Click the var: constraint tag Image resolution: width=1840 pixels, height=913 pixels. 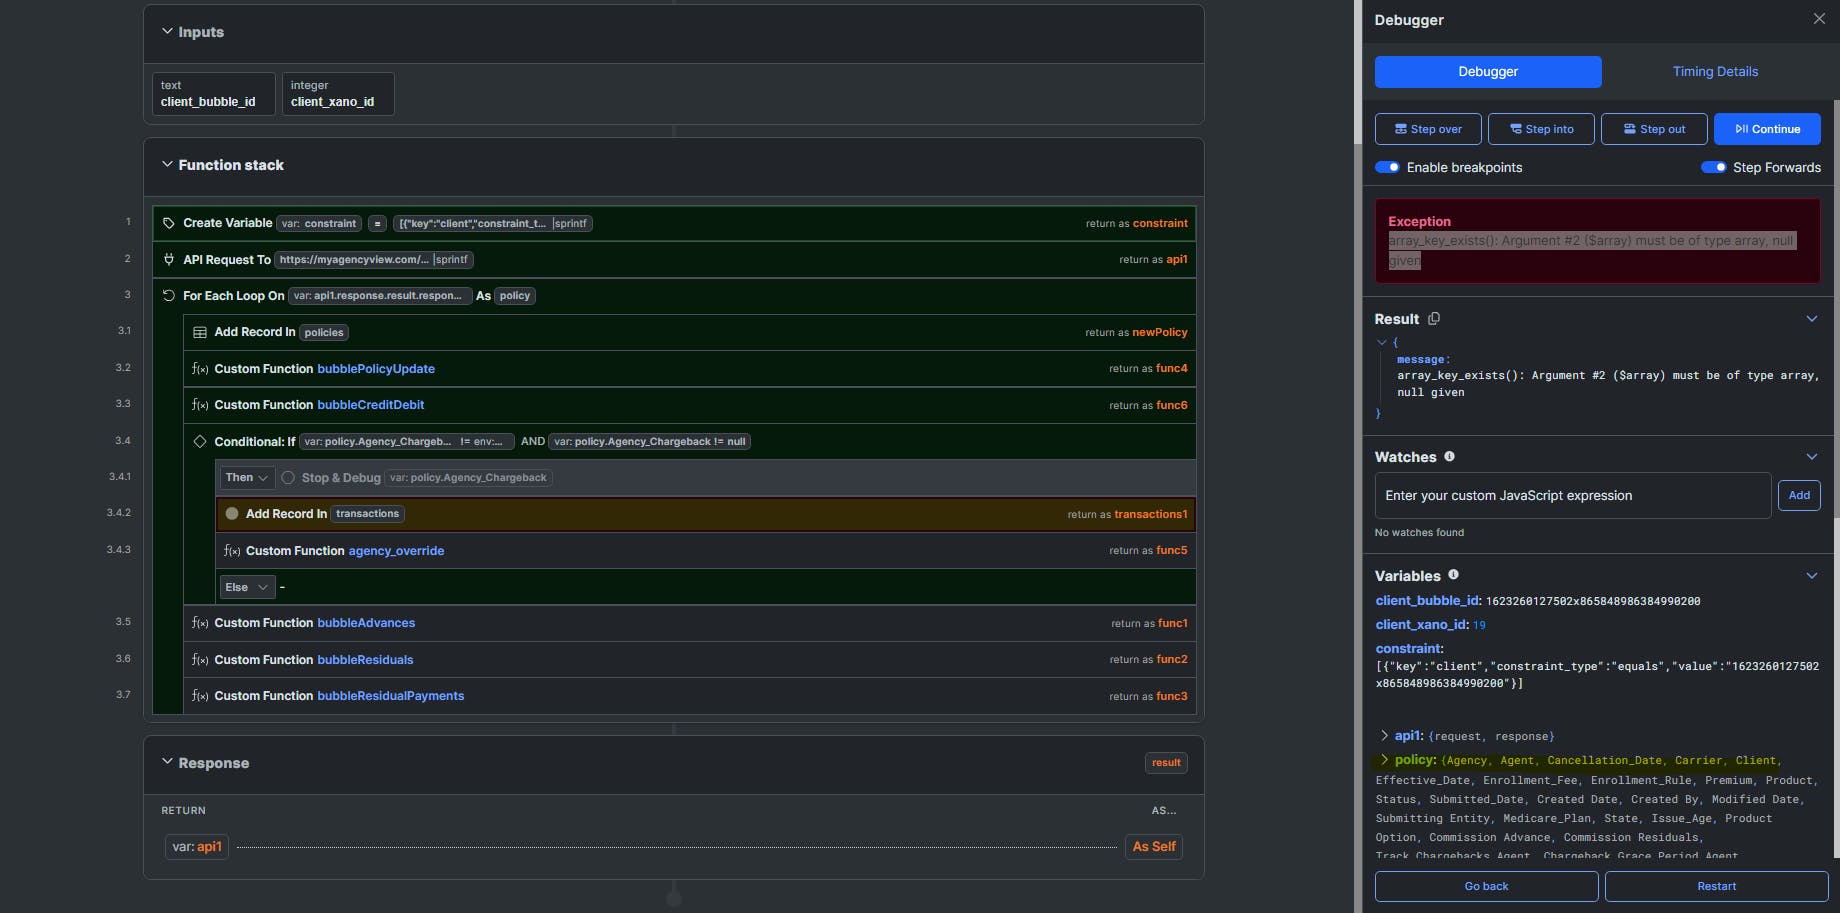tap(319, 223)
